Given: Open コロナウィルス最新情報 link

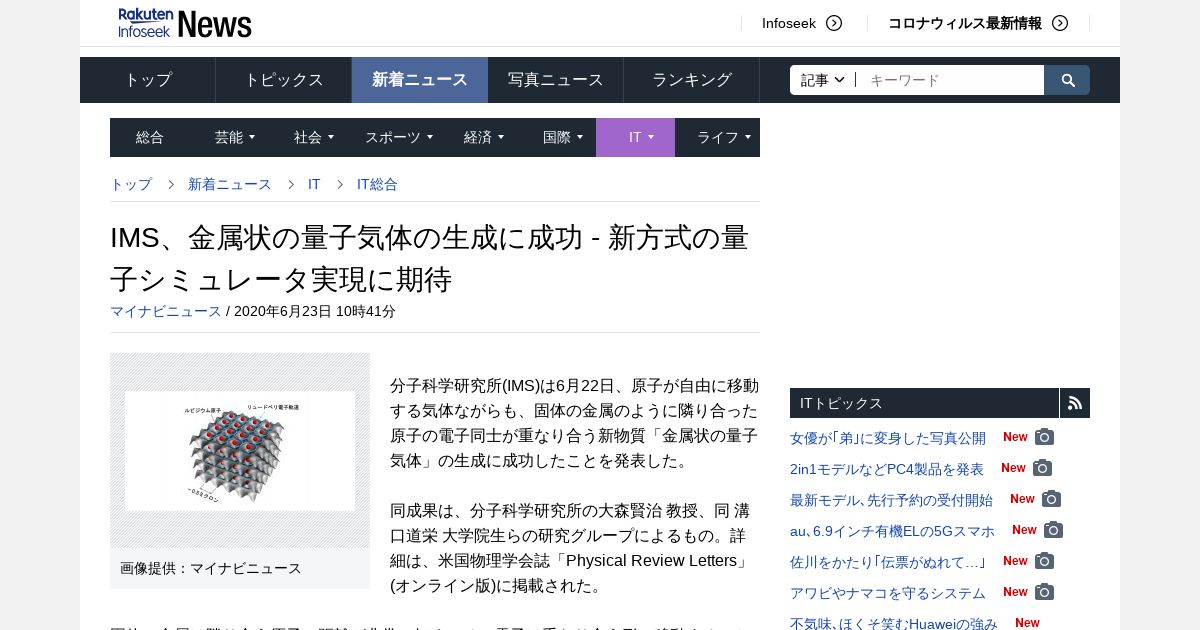Looking at the screenshot, I should click(x=965, y=23).
